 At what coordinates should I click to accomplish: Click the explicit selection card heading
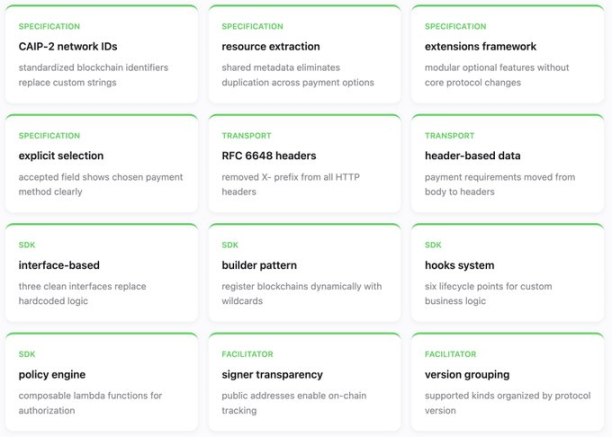pyautogui.click(x=61, y=156)
